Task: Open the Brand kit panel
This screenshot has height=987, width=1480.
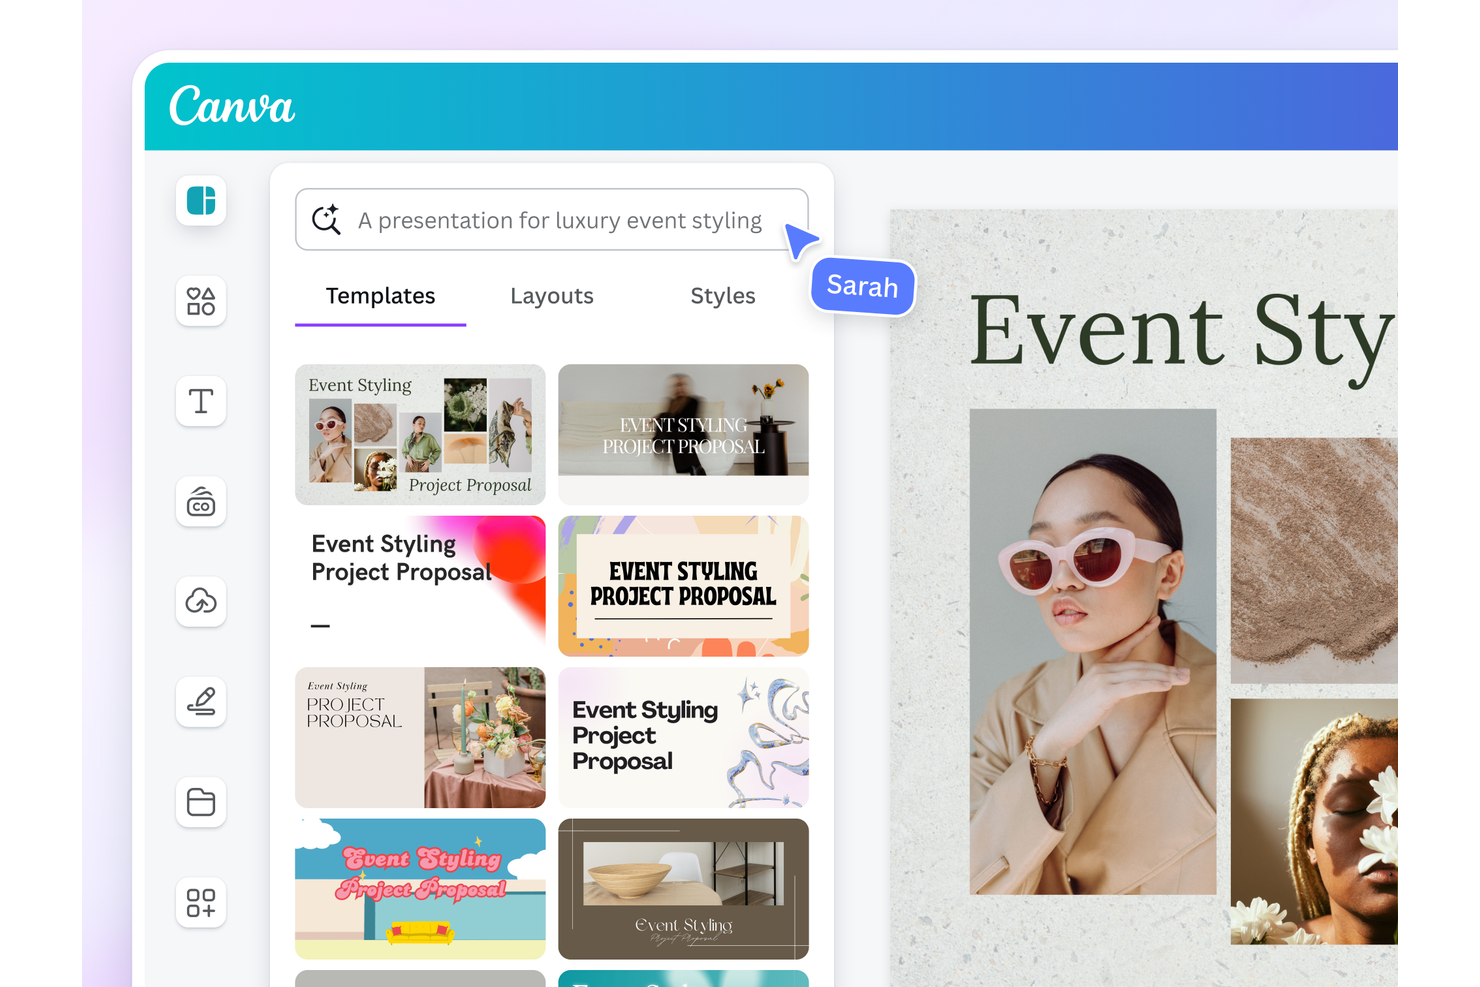Action: click(x=200, y=502)
